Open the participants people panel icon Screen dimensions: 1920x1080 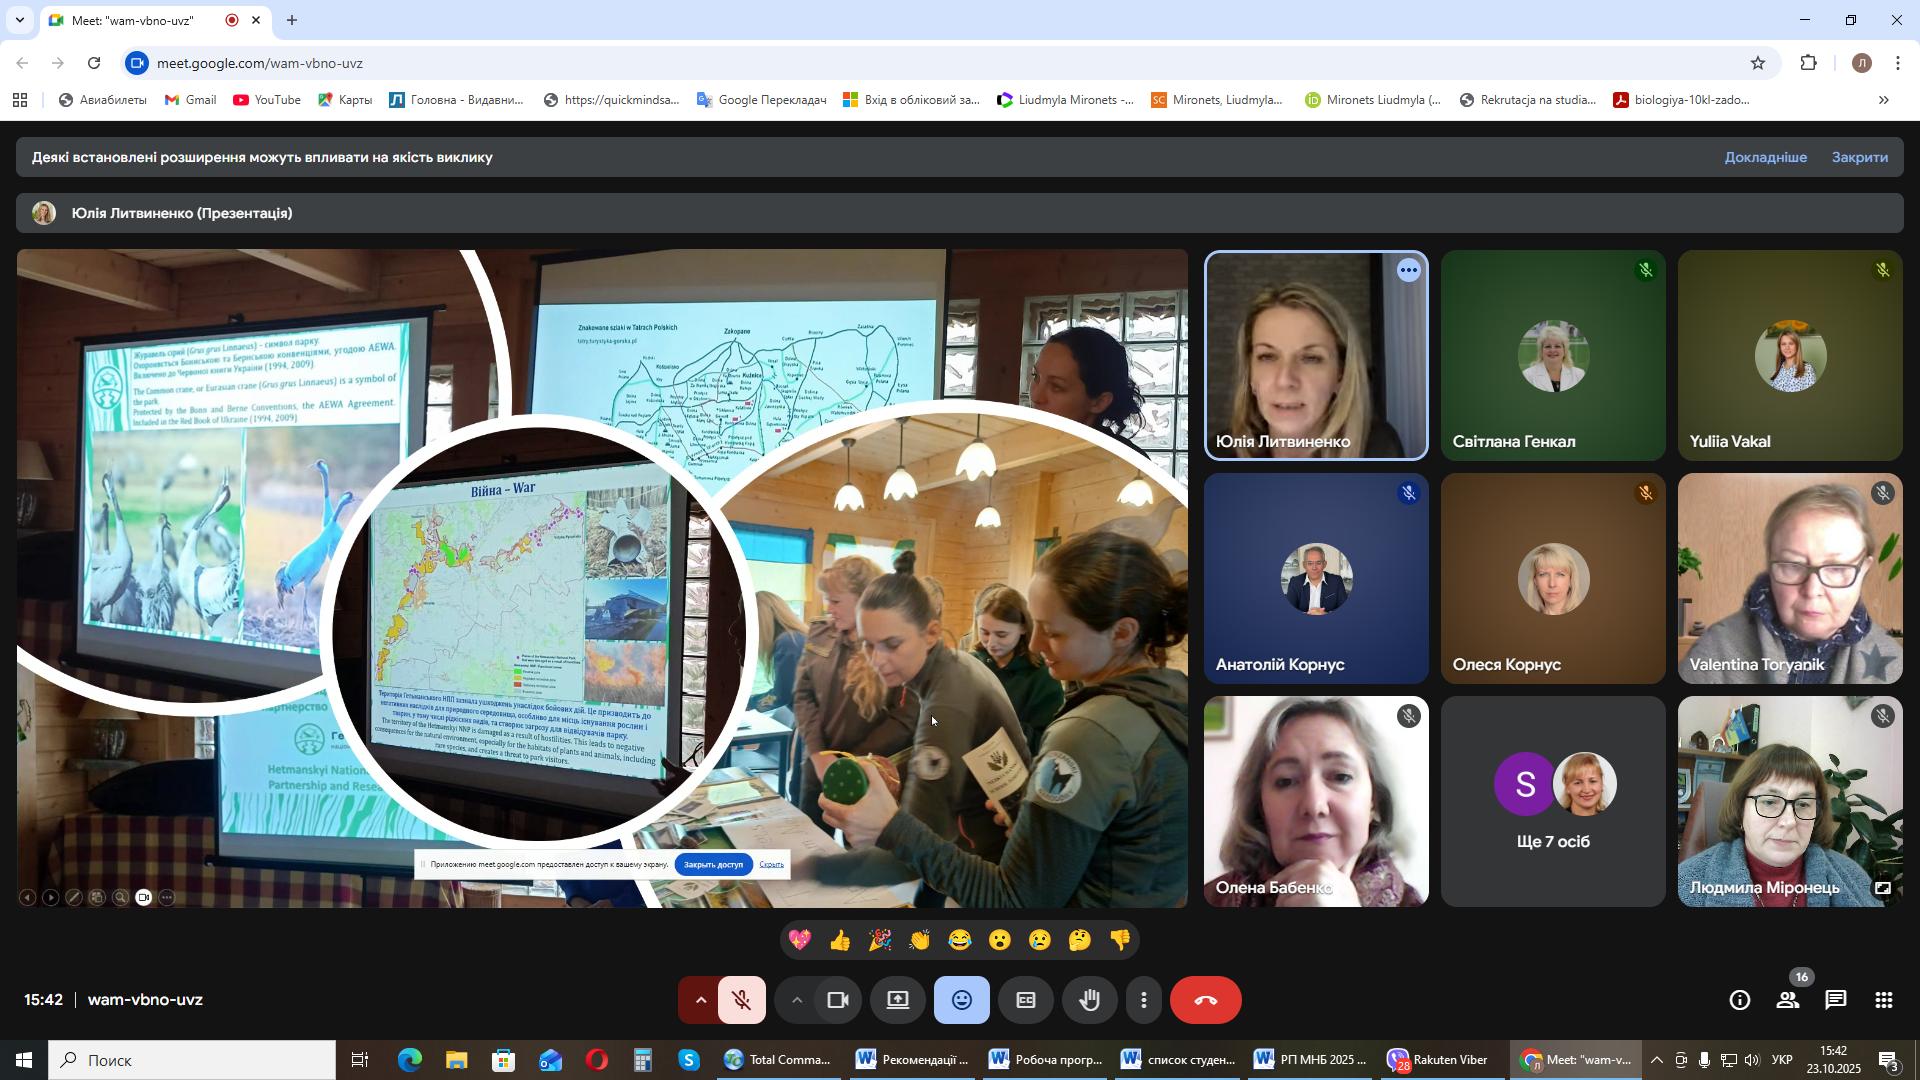click(x=1787, y=1001)
